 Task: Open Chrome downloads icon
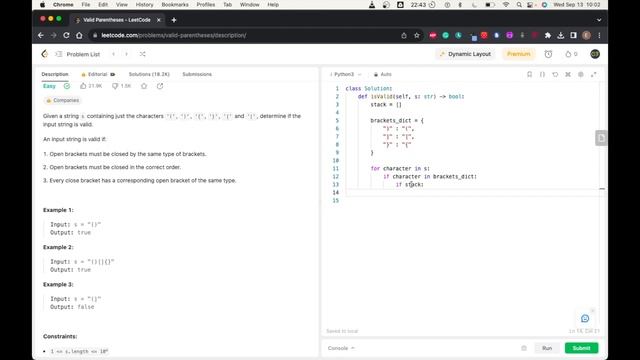[560, 36]
